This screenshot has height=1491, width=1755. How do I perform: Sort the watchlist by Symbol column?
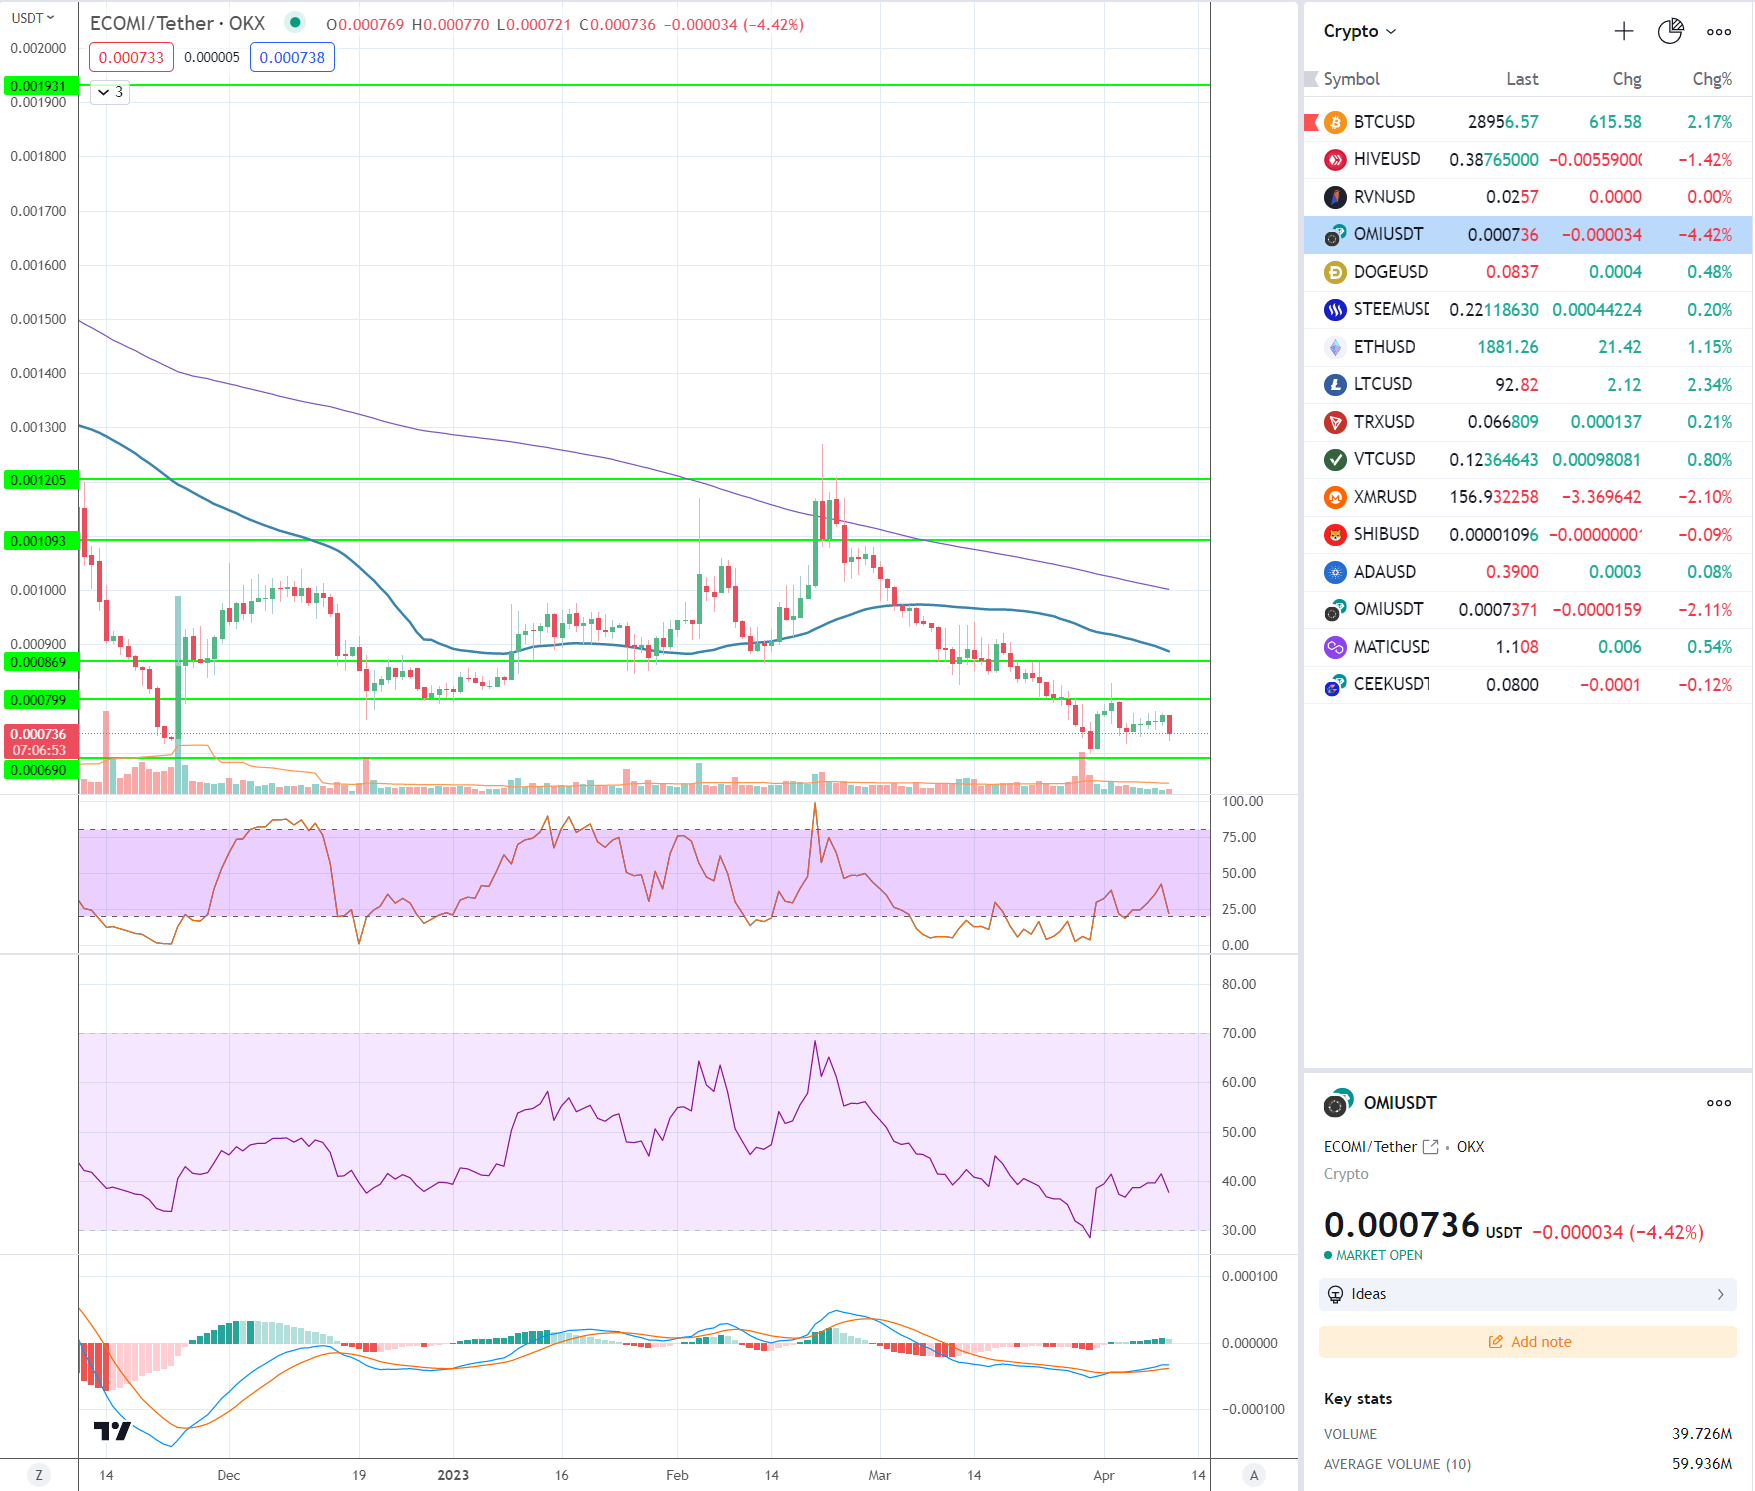click(x=1351, y=79)
